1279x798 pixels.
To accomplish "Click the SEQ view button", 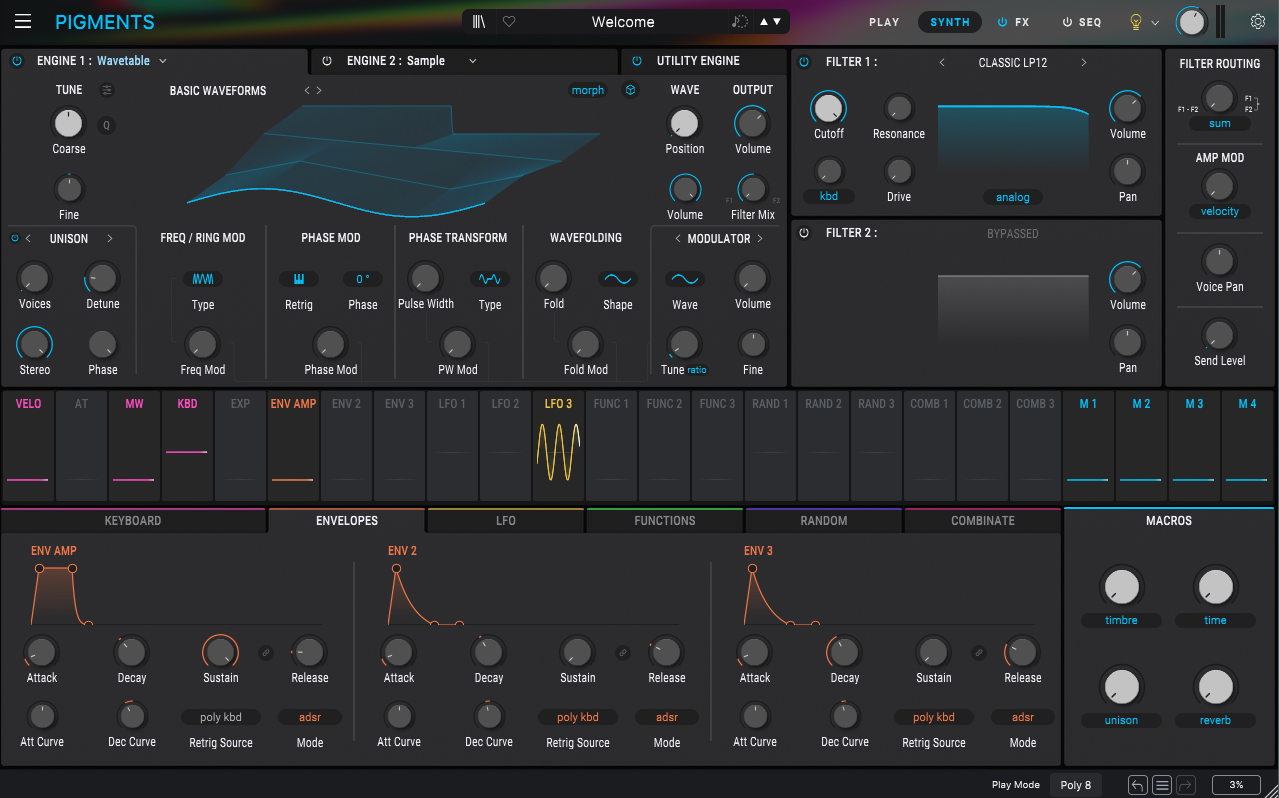I will [x=1081, y=22].
